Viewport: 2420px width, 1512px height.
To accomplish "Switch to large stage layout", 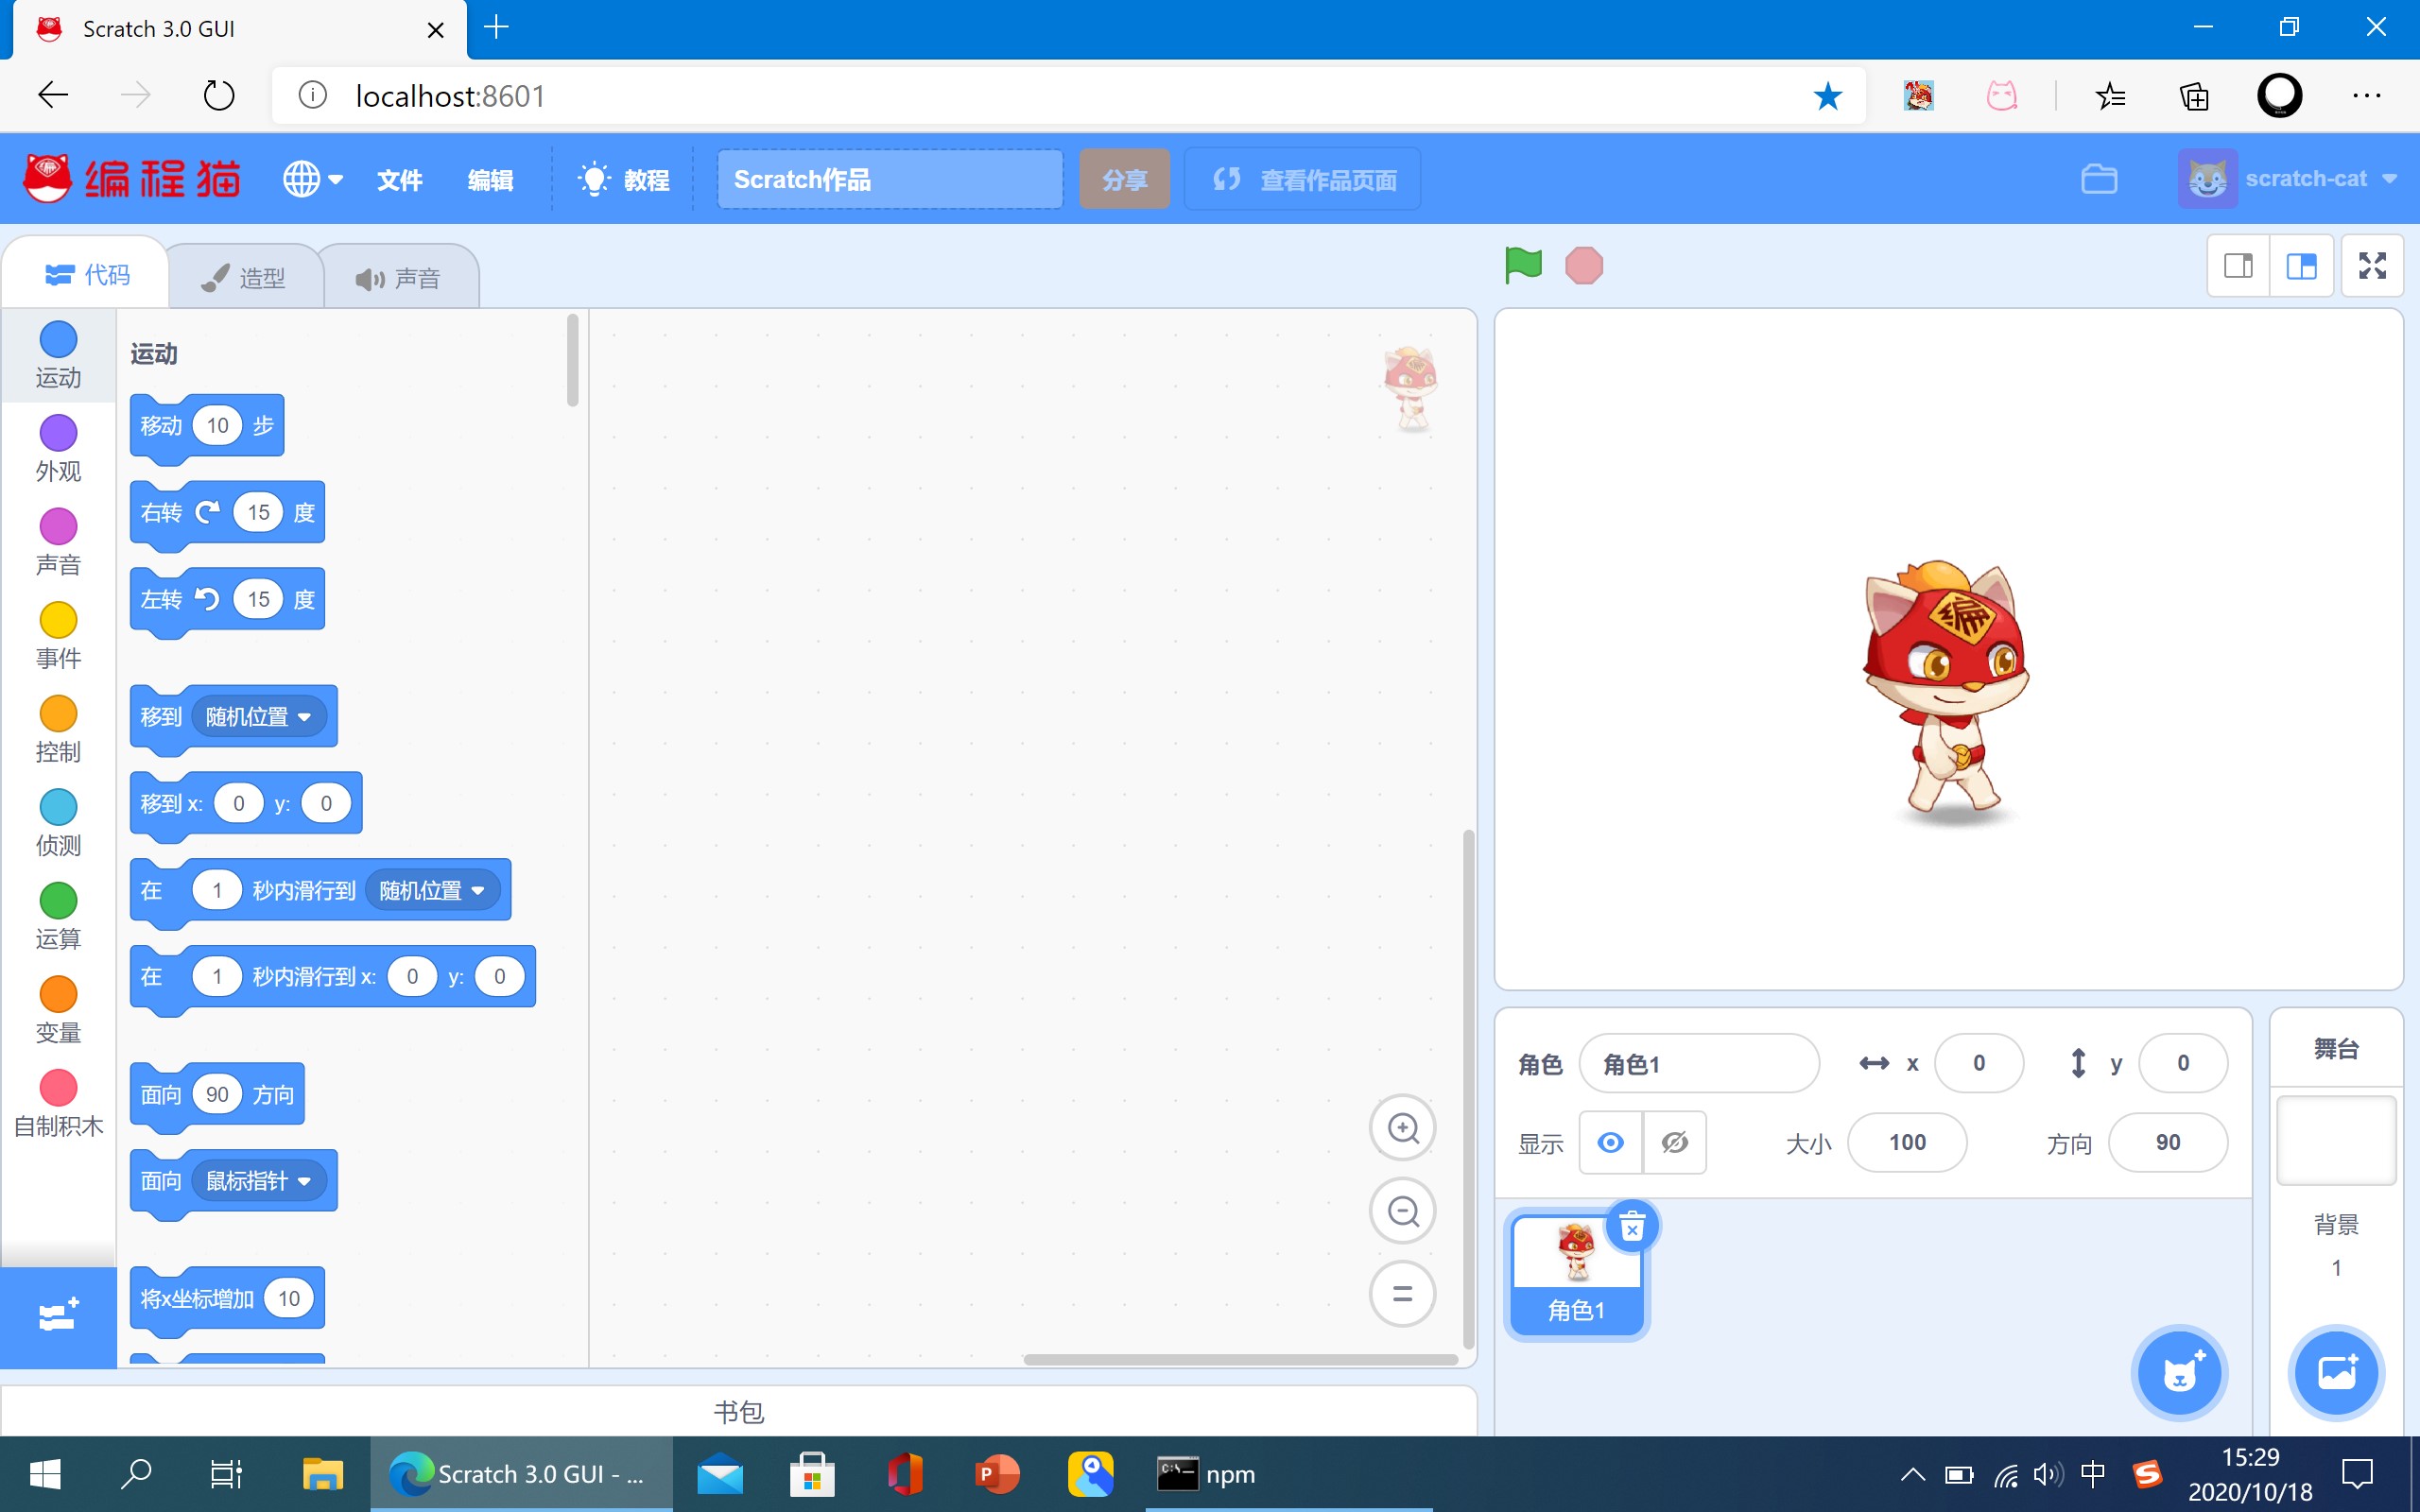I will coord(2301,266).
